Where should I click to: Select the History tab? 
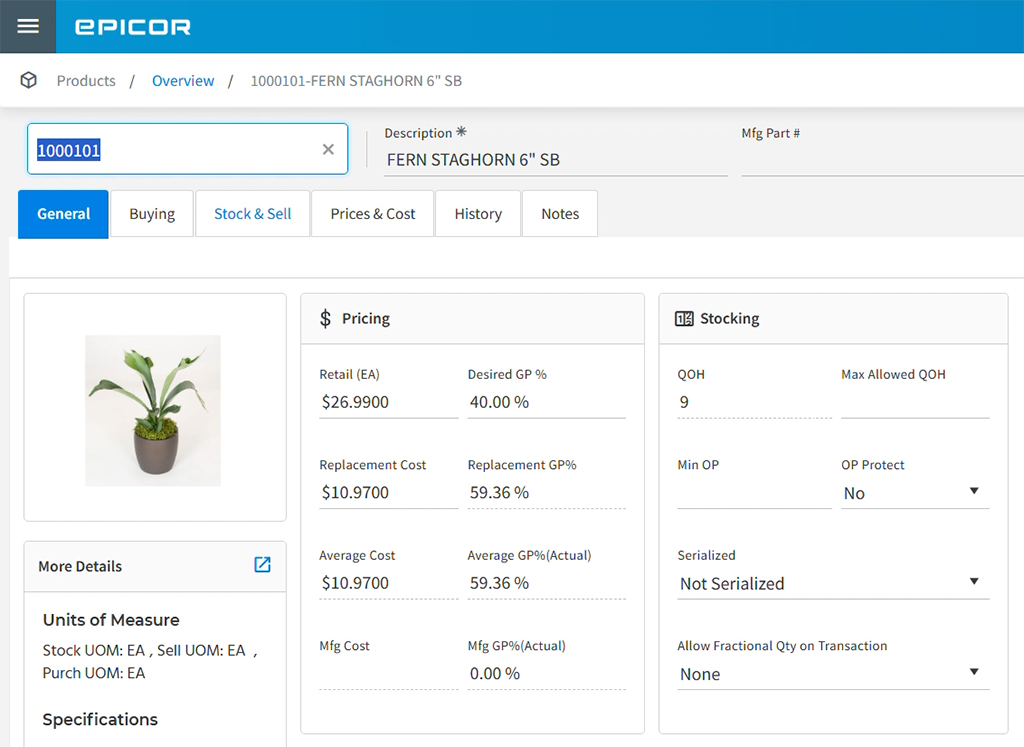pos(477,213)
